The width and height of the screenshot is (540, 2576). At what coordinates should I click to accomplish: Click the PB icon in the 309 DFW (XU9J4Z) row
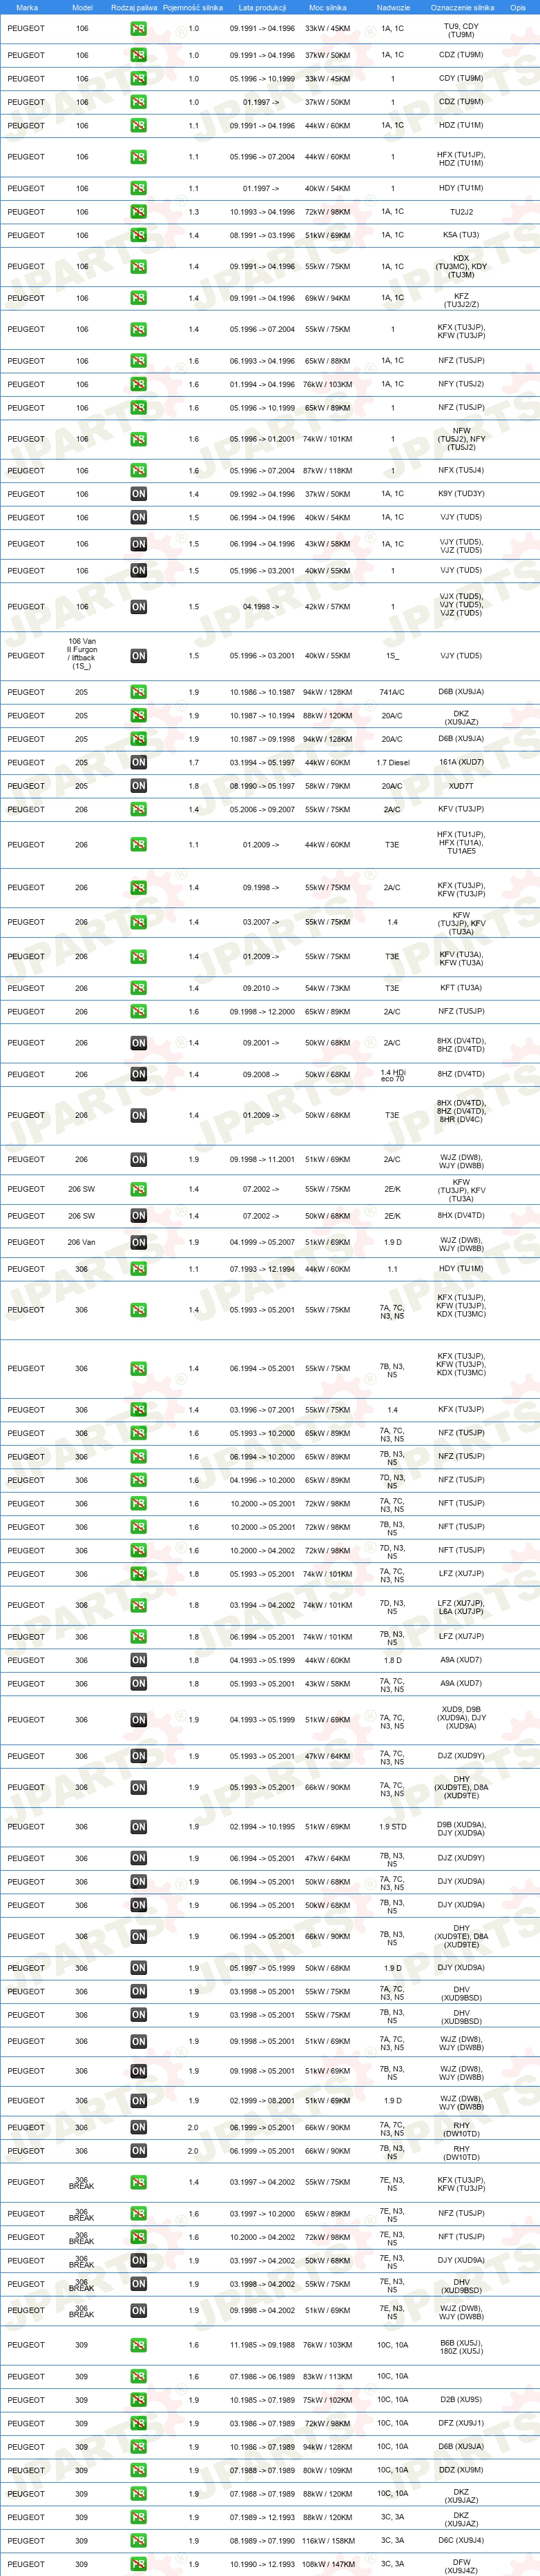(138, 2564)
